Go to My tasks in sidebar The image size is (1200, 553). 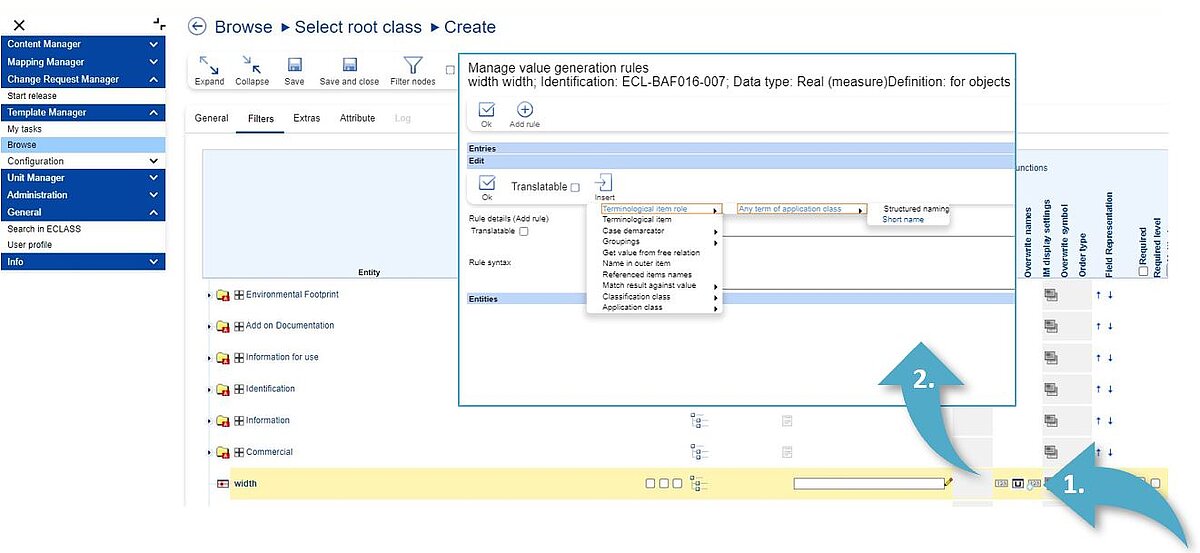(x=25, y=129)
